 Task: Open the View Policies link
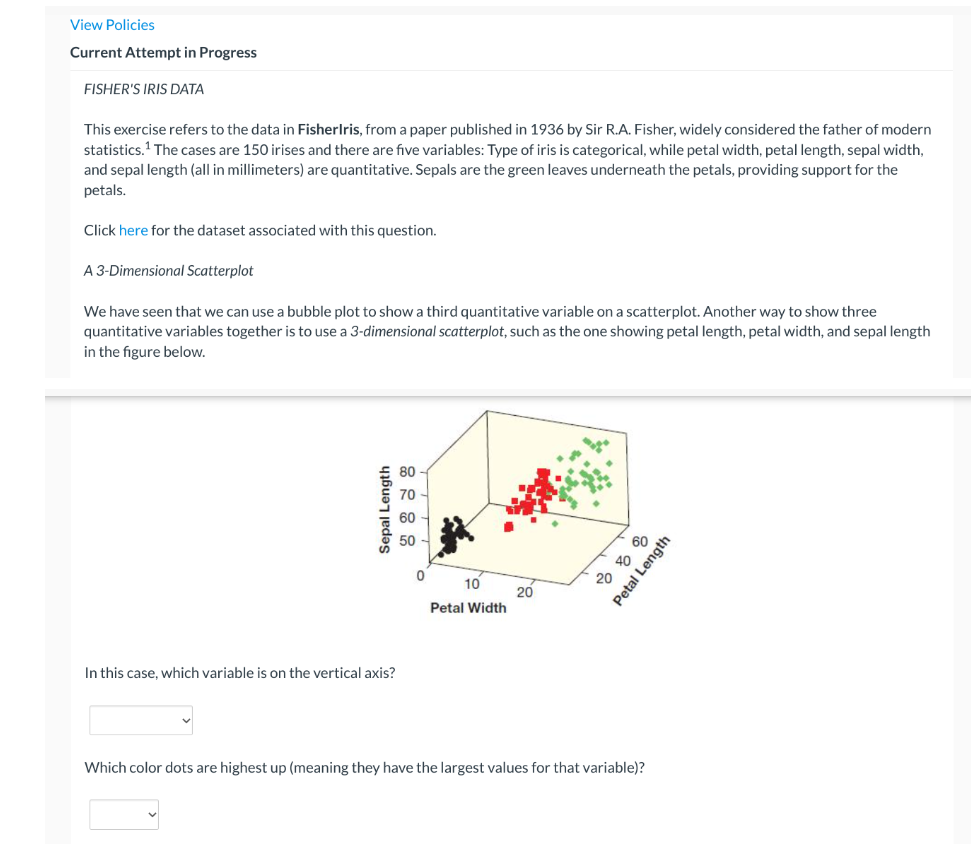[111, 24]
